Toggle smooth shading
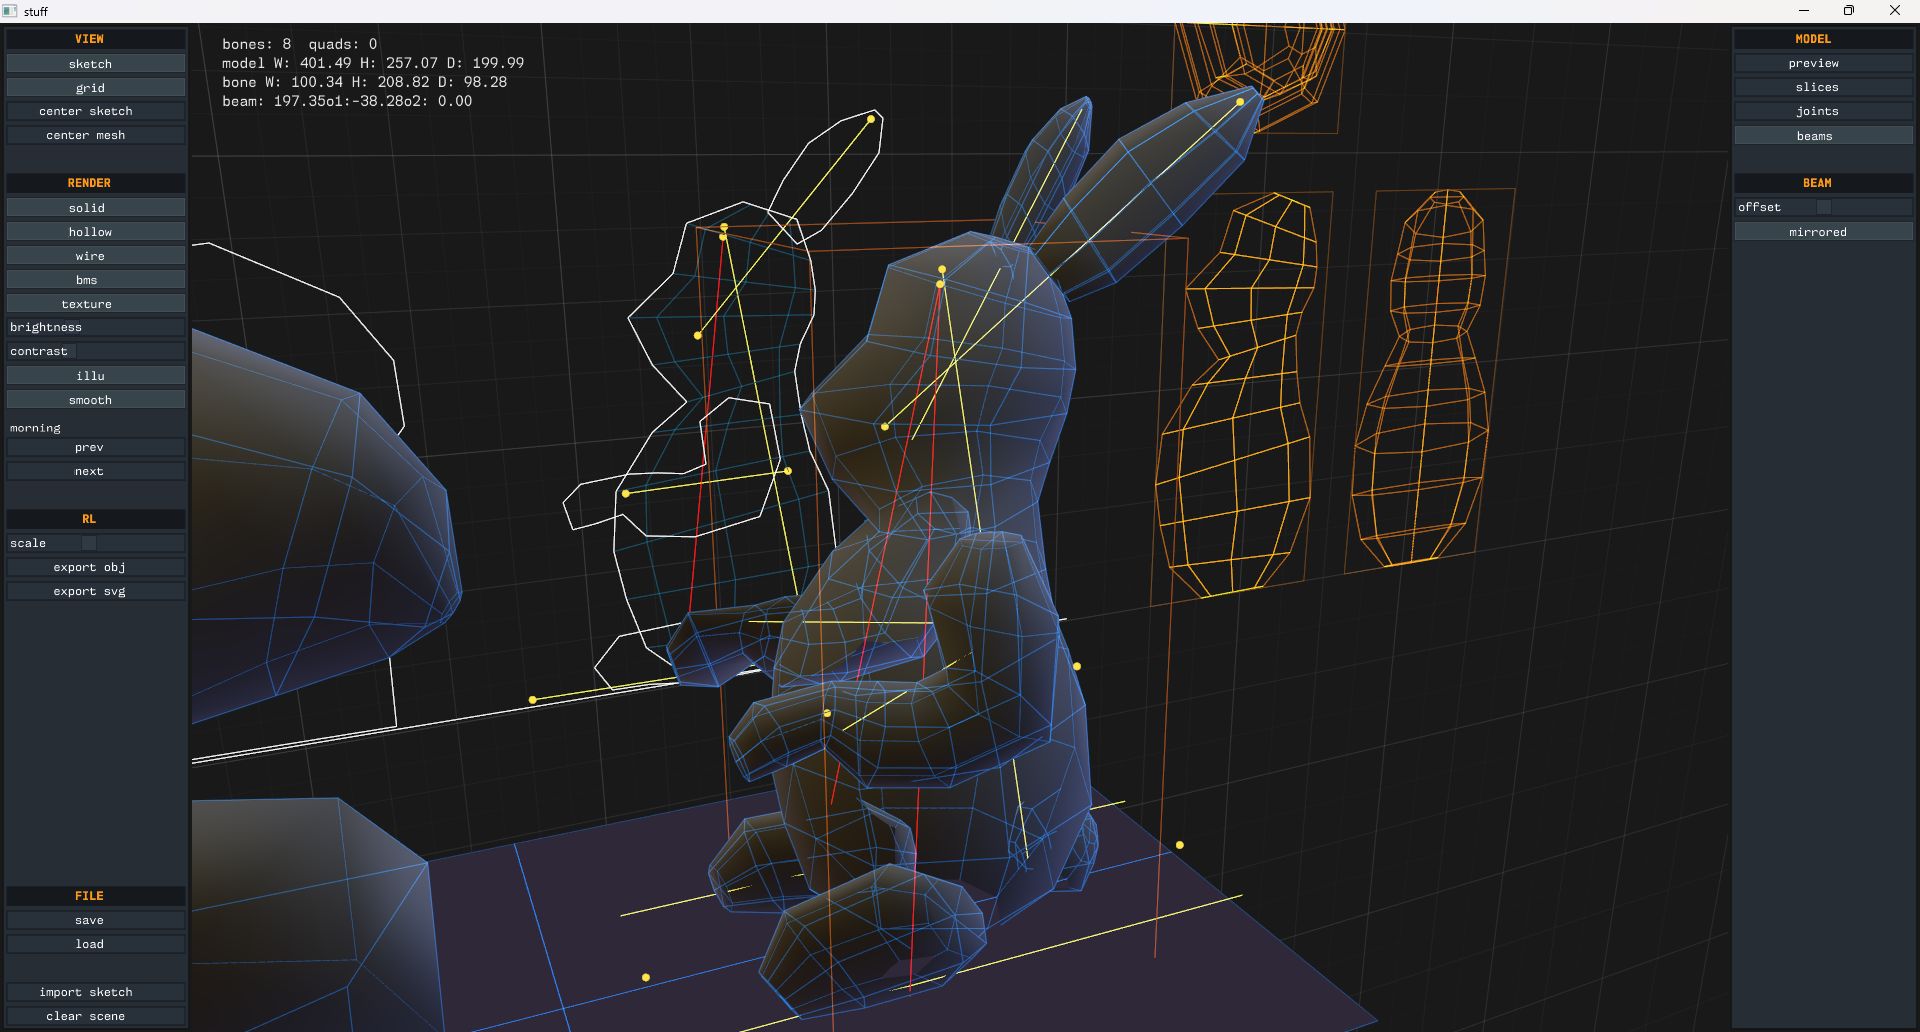 click(95, 400)
